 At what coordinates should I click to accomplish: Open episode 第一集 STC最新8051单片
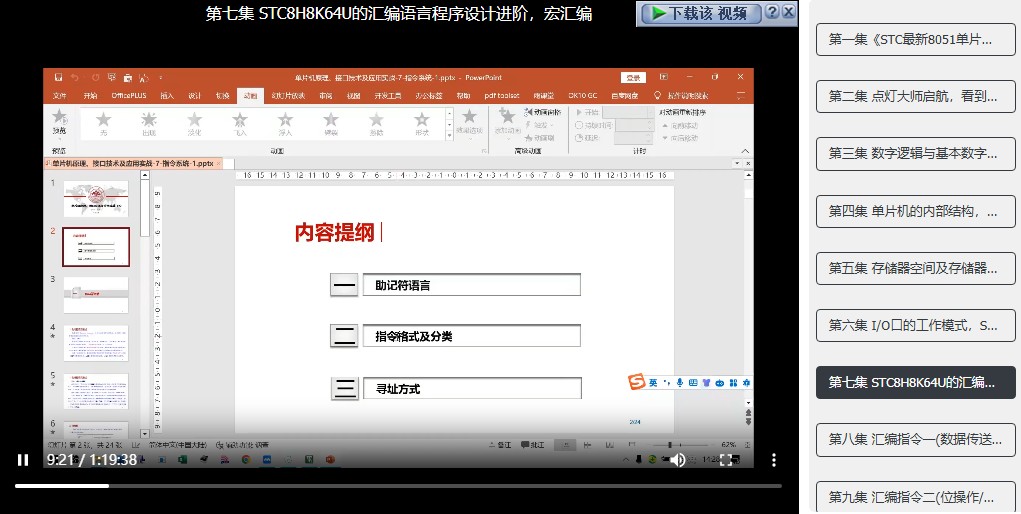(x=916, y=39)
